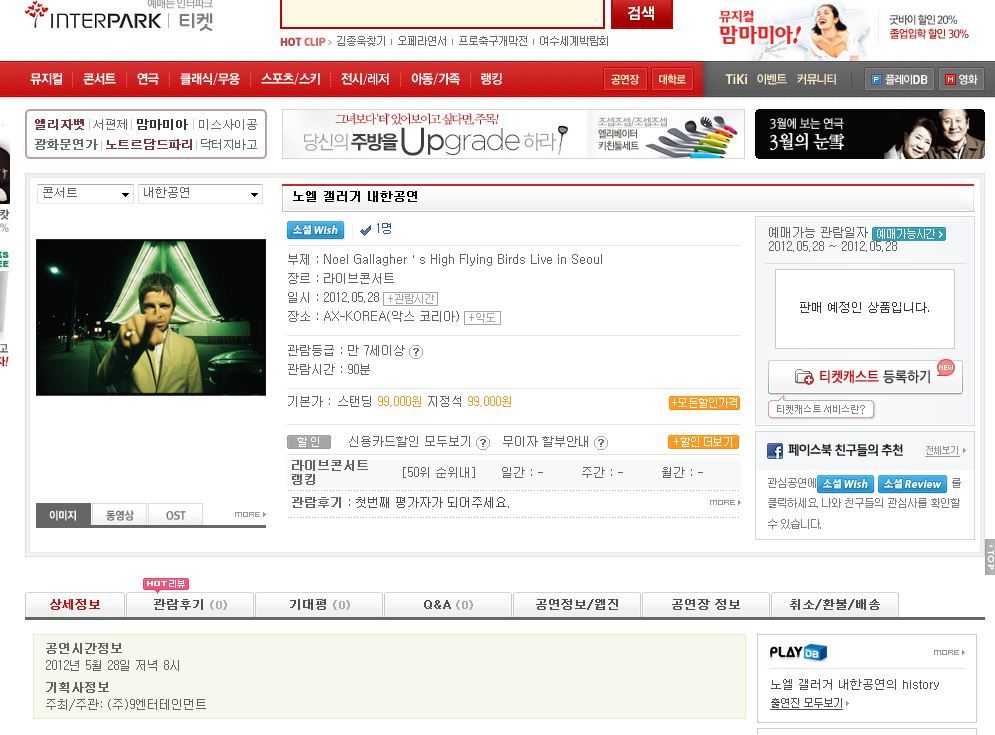This screenshot has width=995, height=735.
Task: Click the 노트르담드파리 quick link
Action: [149, 145]
